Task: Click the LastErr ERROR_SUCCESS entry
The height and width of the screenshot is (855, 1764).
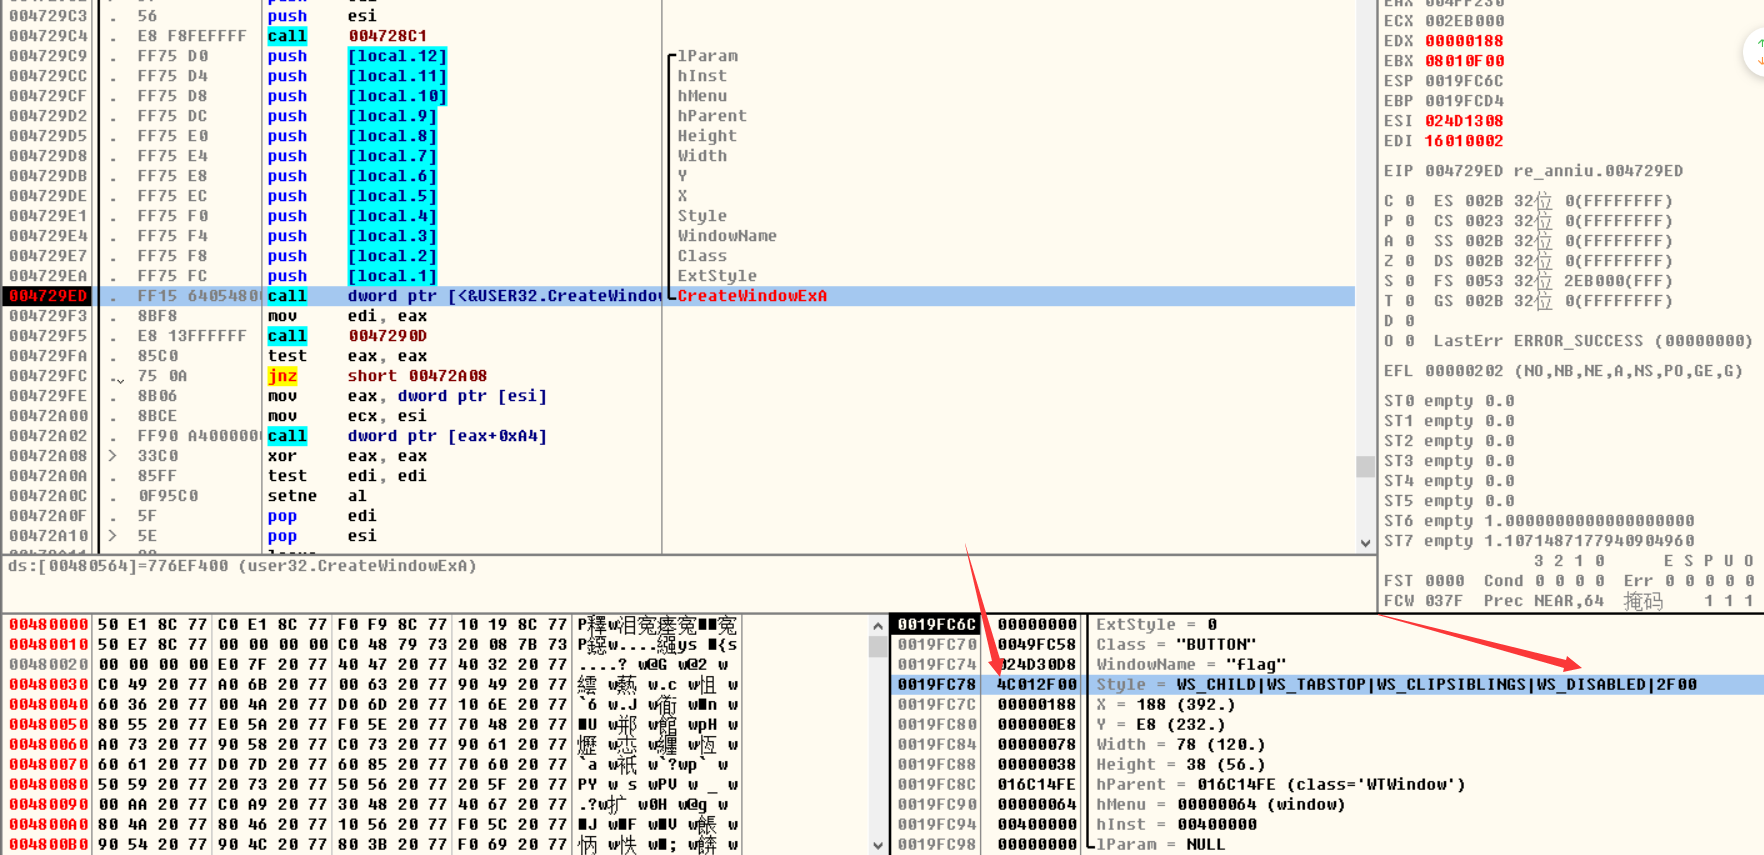Action: 1593,341
